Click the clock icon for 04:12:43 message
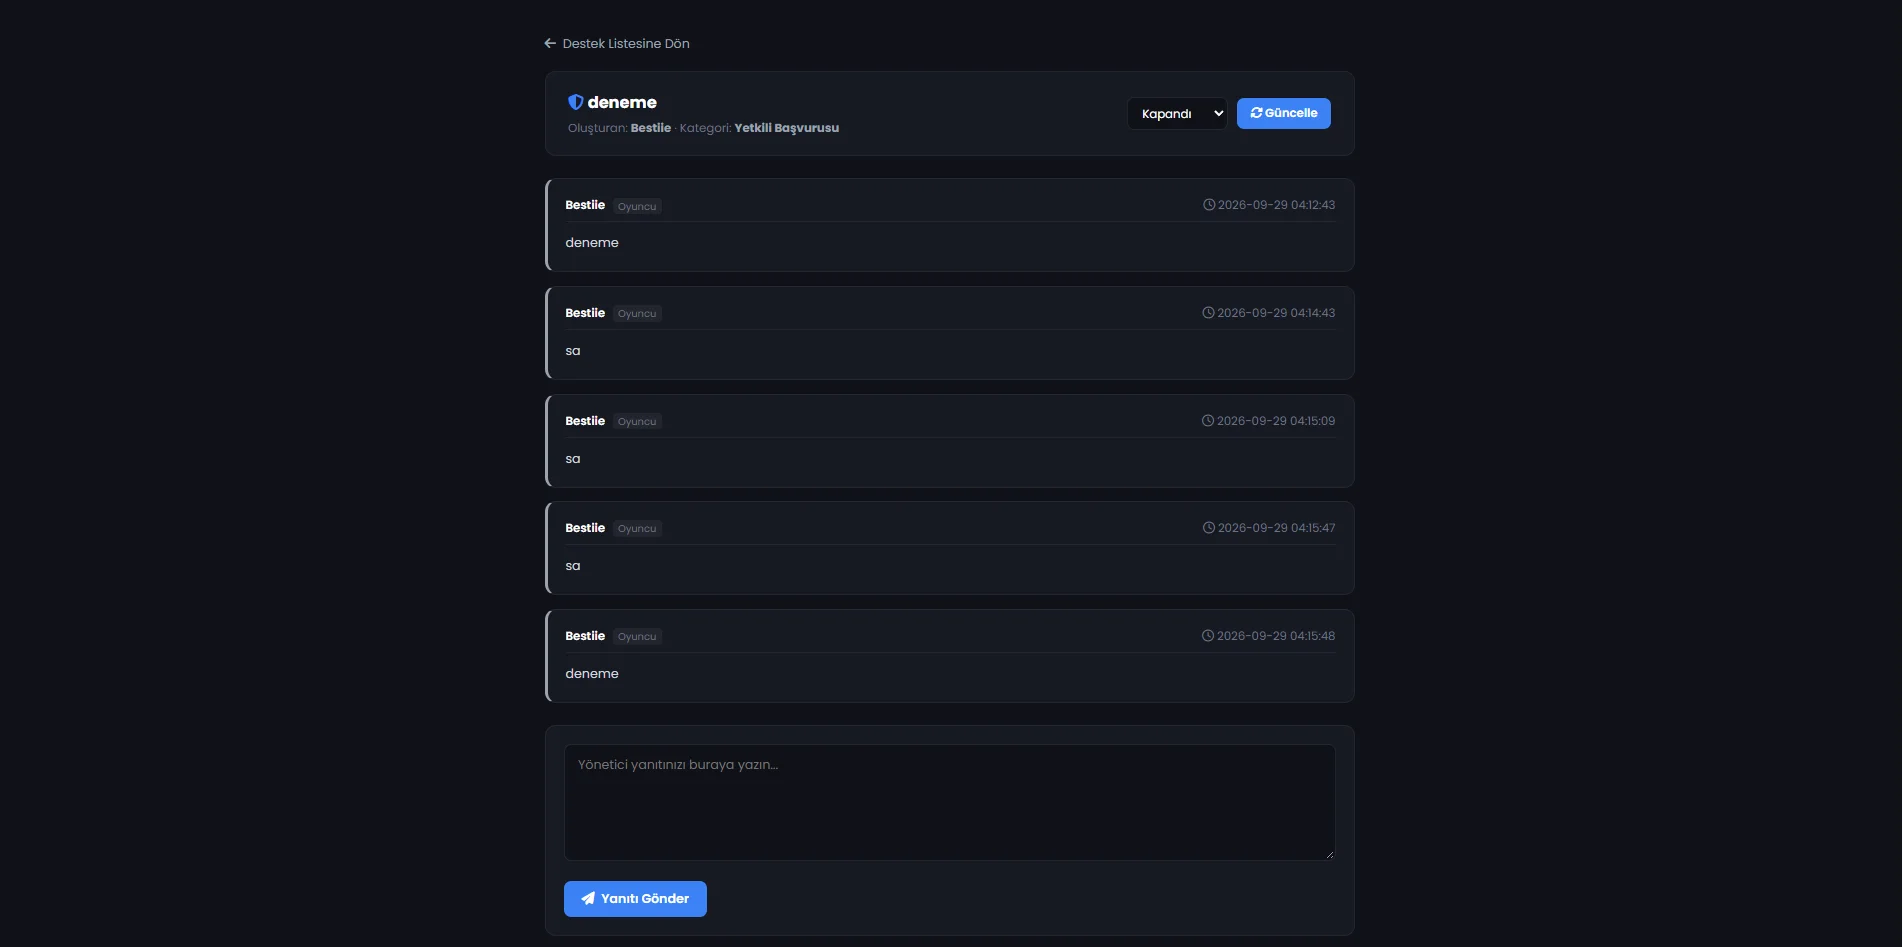This screenshot has height=947, width=1903. click(x=1209, y=205)
